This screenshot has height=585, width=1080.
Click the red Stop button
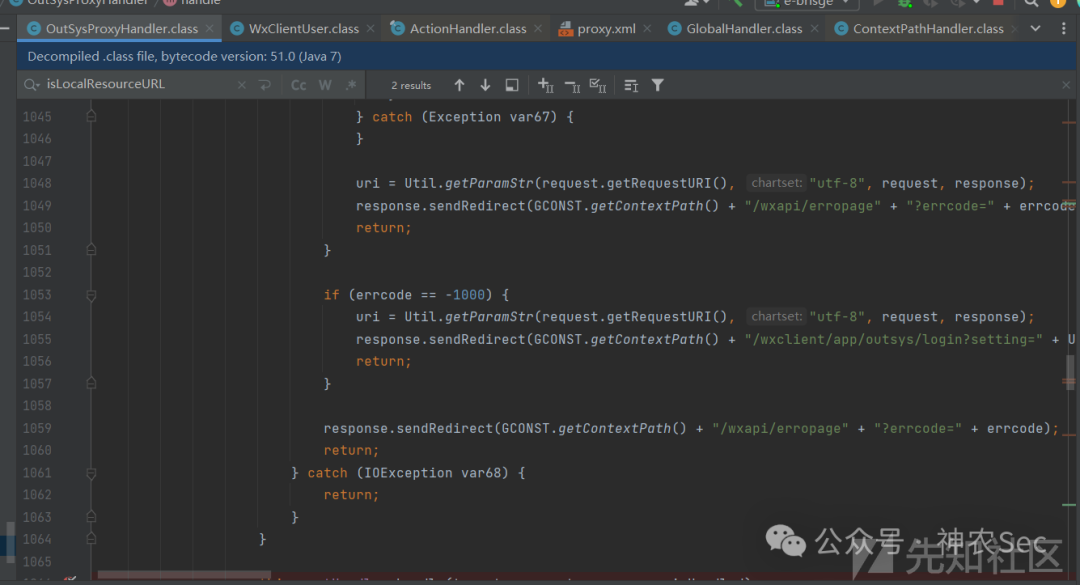click(998, 3)
